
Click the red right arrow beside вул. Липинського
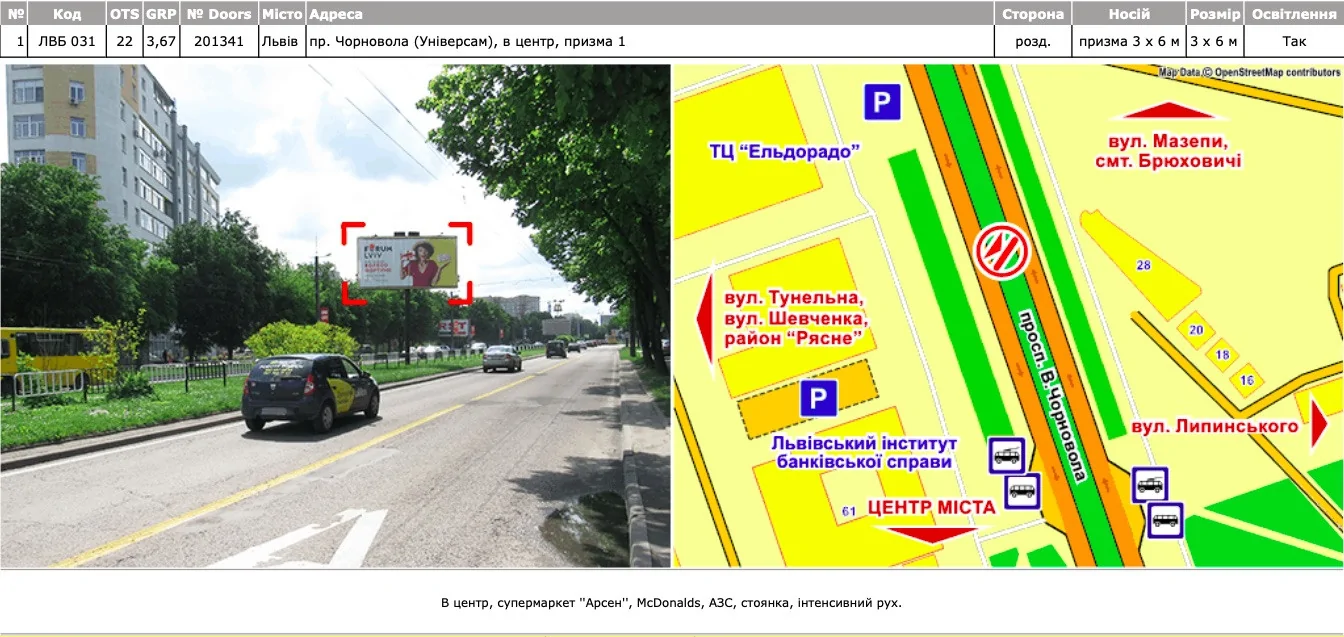pos(1319,425)
